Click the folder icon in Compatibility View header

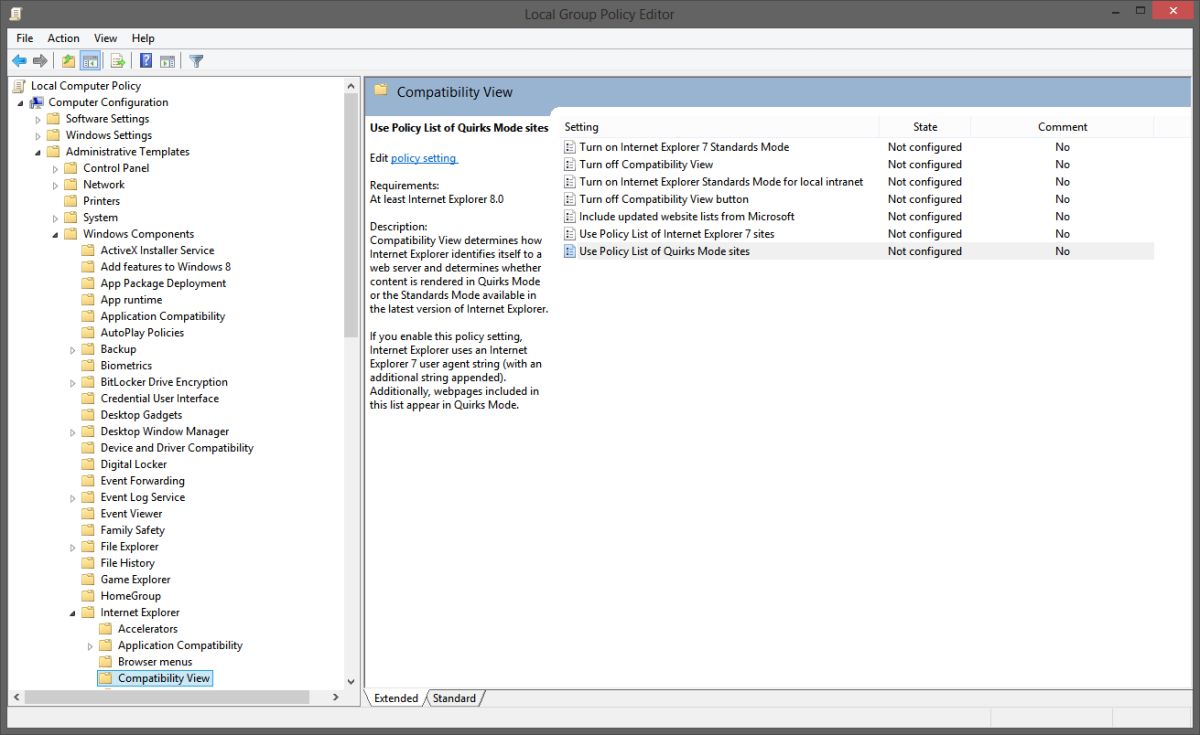380,90
